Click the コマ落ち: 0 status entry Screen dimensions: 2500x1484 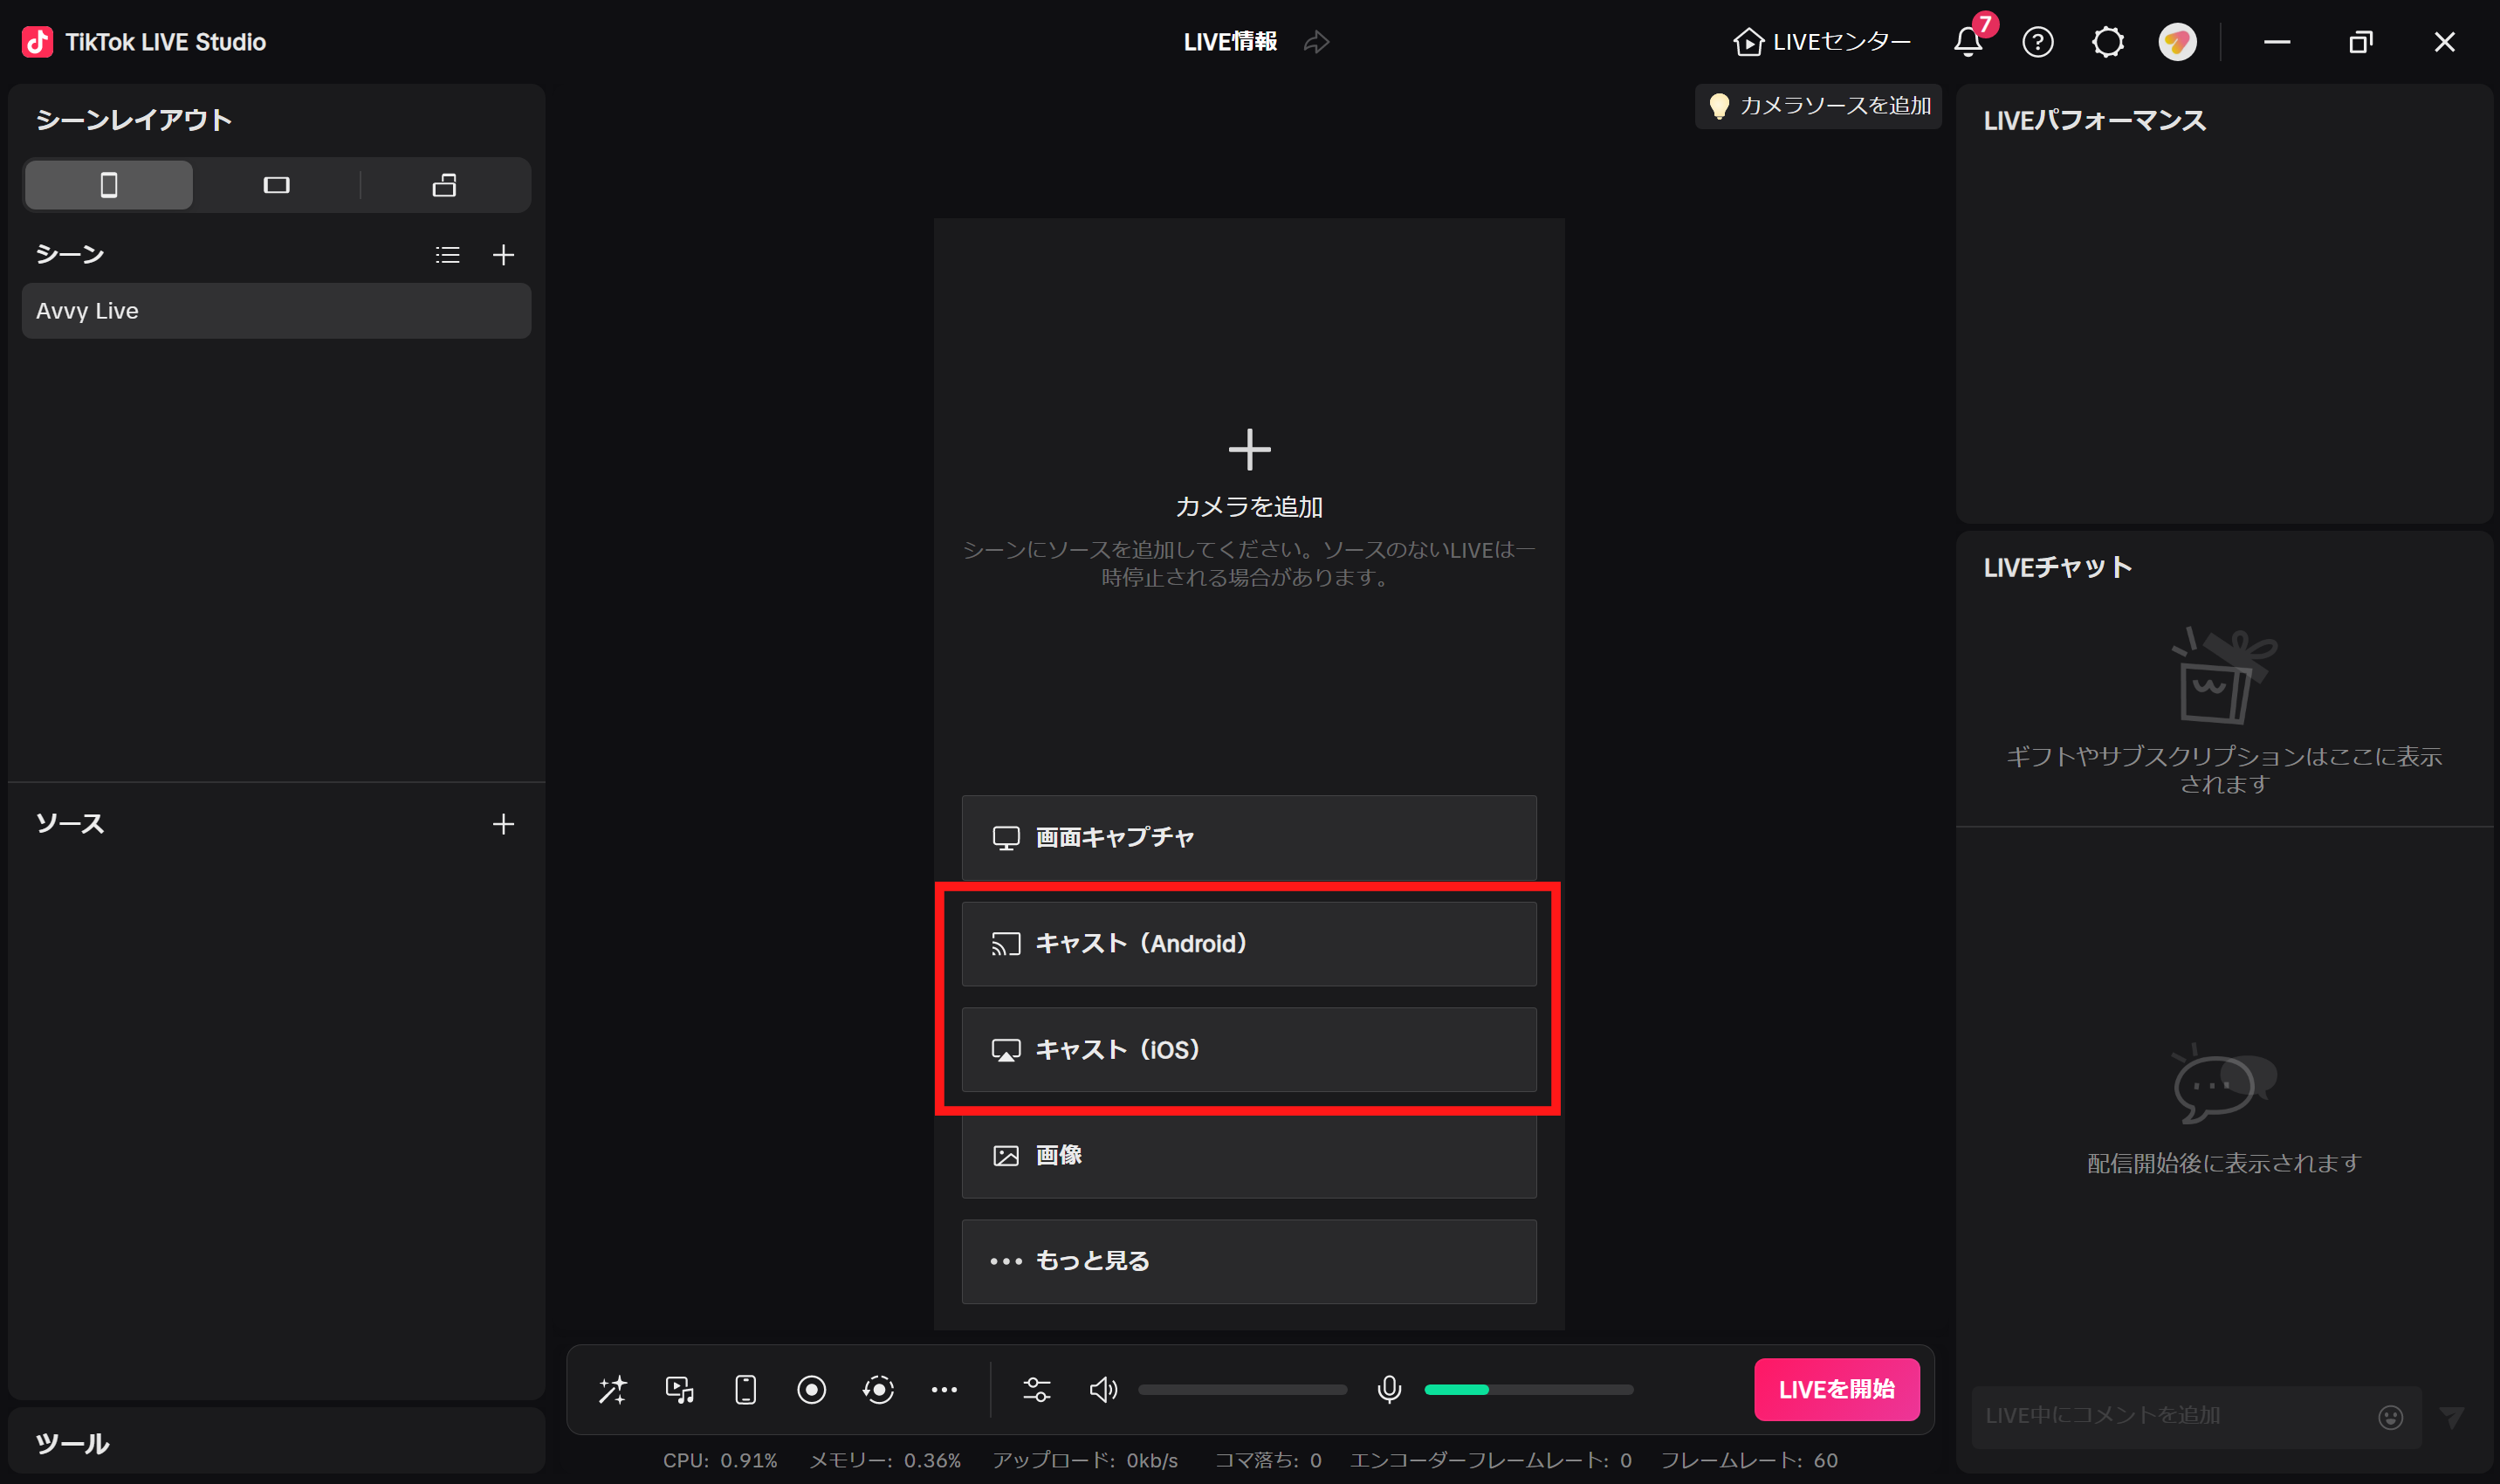(1268, 1461)
